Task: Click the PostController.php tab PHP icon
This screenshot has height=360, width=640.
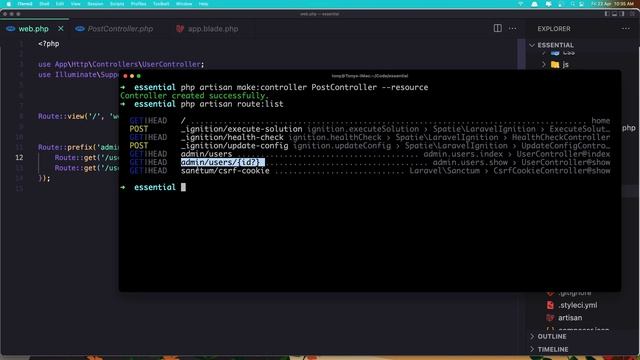Action: coord(80,29)
